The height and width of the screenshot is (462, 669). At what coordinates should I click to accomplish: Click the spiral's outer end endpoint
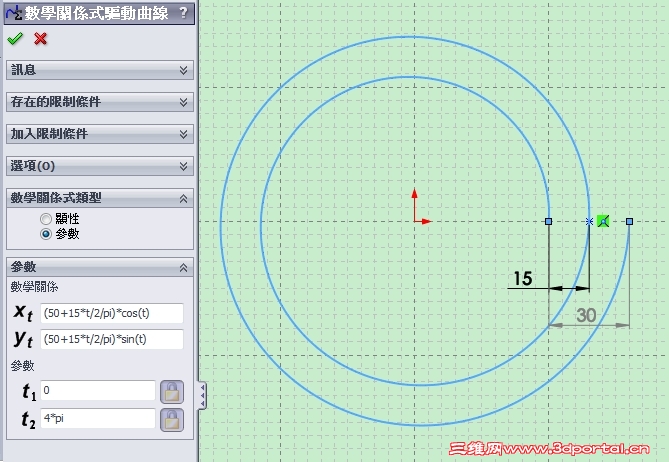[629, 221]
